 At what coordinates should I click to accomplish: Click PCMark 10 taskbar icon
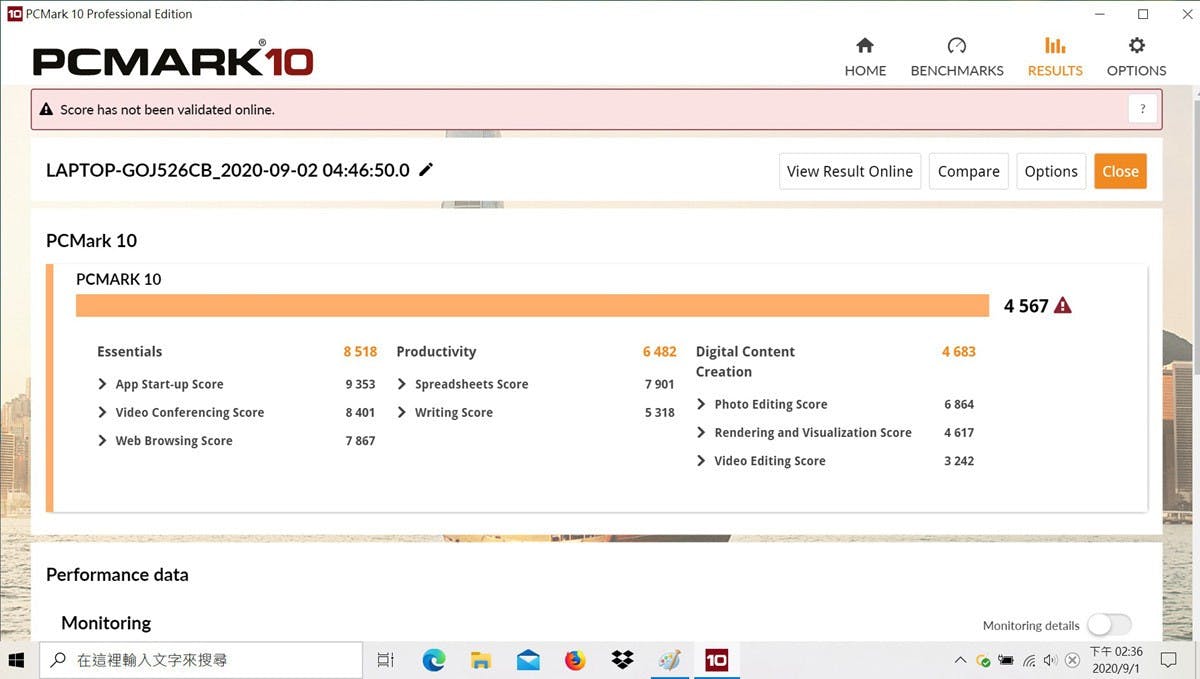(x=716, y=660)
